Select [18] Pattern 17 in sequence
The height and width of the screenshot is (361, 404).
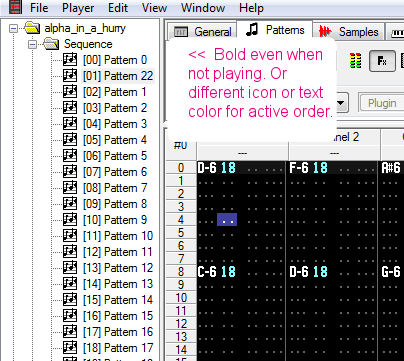point(118,348)
